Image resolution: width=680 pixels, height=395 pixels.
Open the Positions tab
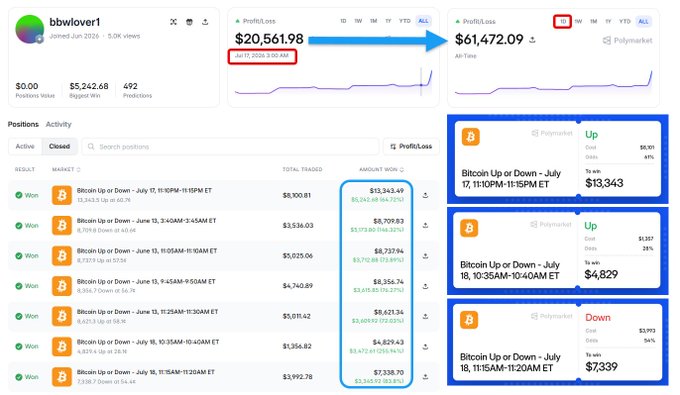coord(23,124)
